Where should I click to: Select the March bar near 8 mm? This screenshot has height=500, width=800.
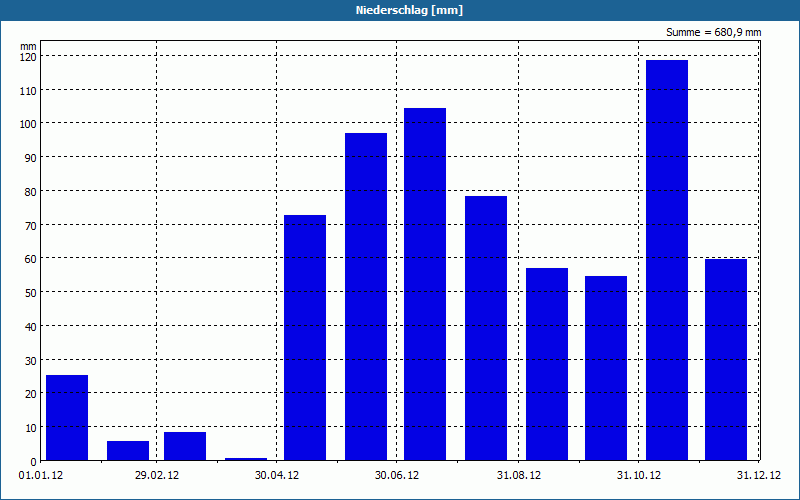click(185, 446)
